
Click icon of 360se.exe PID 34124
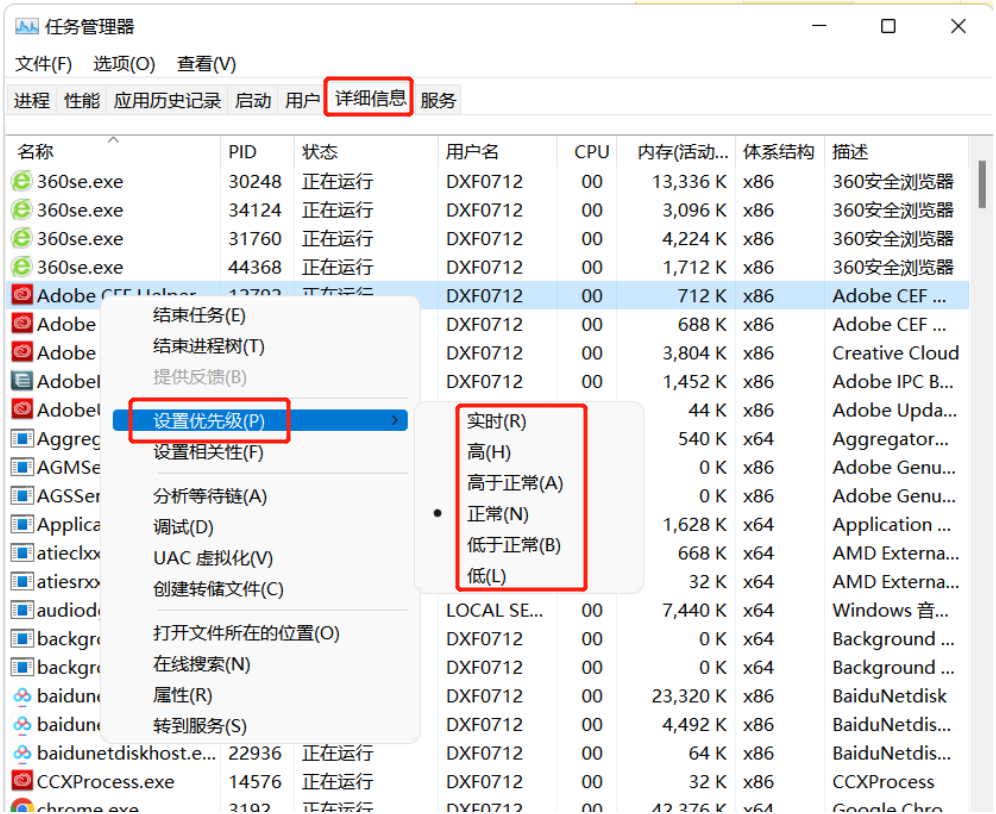coord(22,210)
